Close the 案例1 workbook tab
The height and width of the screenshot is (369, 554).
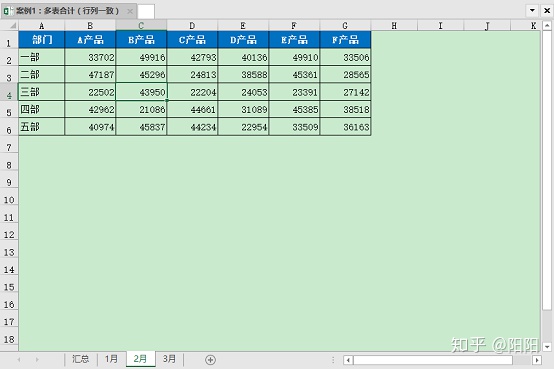coord(130,11)
